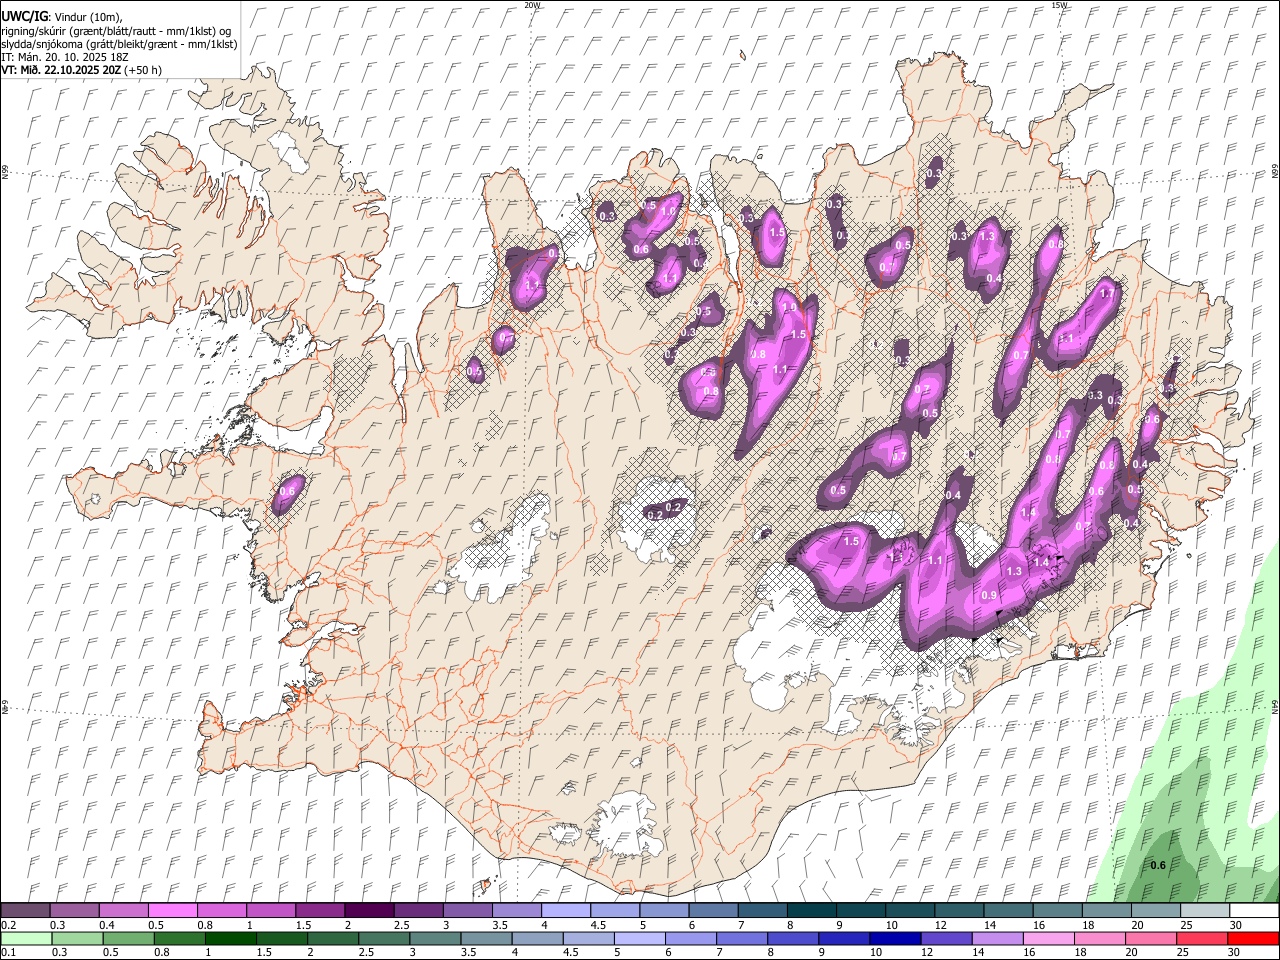The height and width of the screenshot is (960, 1280).
Task: Click the "IT: Mán. 20. 10. 2025 18Z" line
Action: pyautogui.click(x=65, y=57)
